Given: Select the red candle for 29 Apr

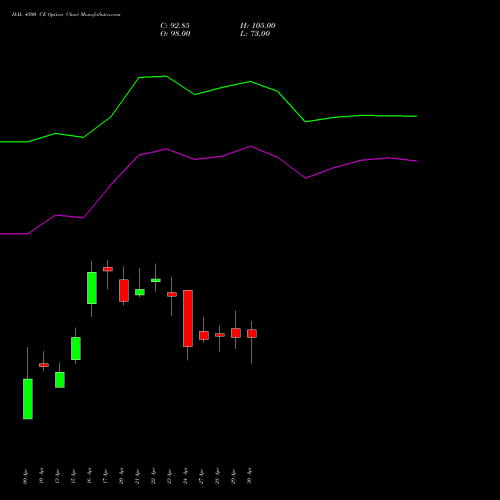Looking at the screenshot, I should 236,333.
